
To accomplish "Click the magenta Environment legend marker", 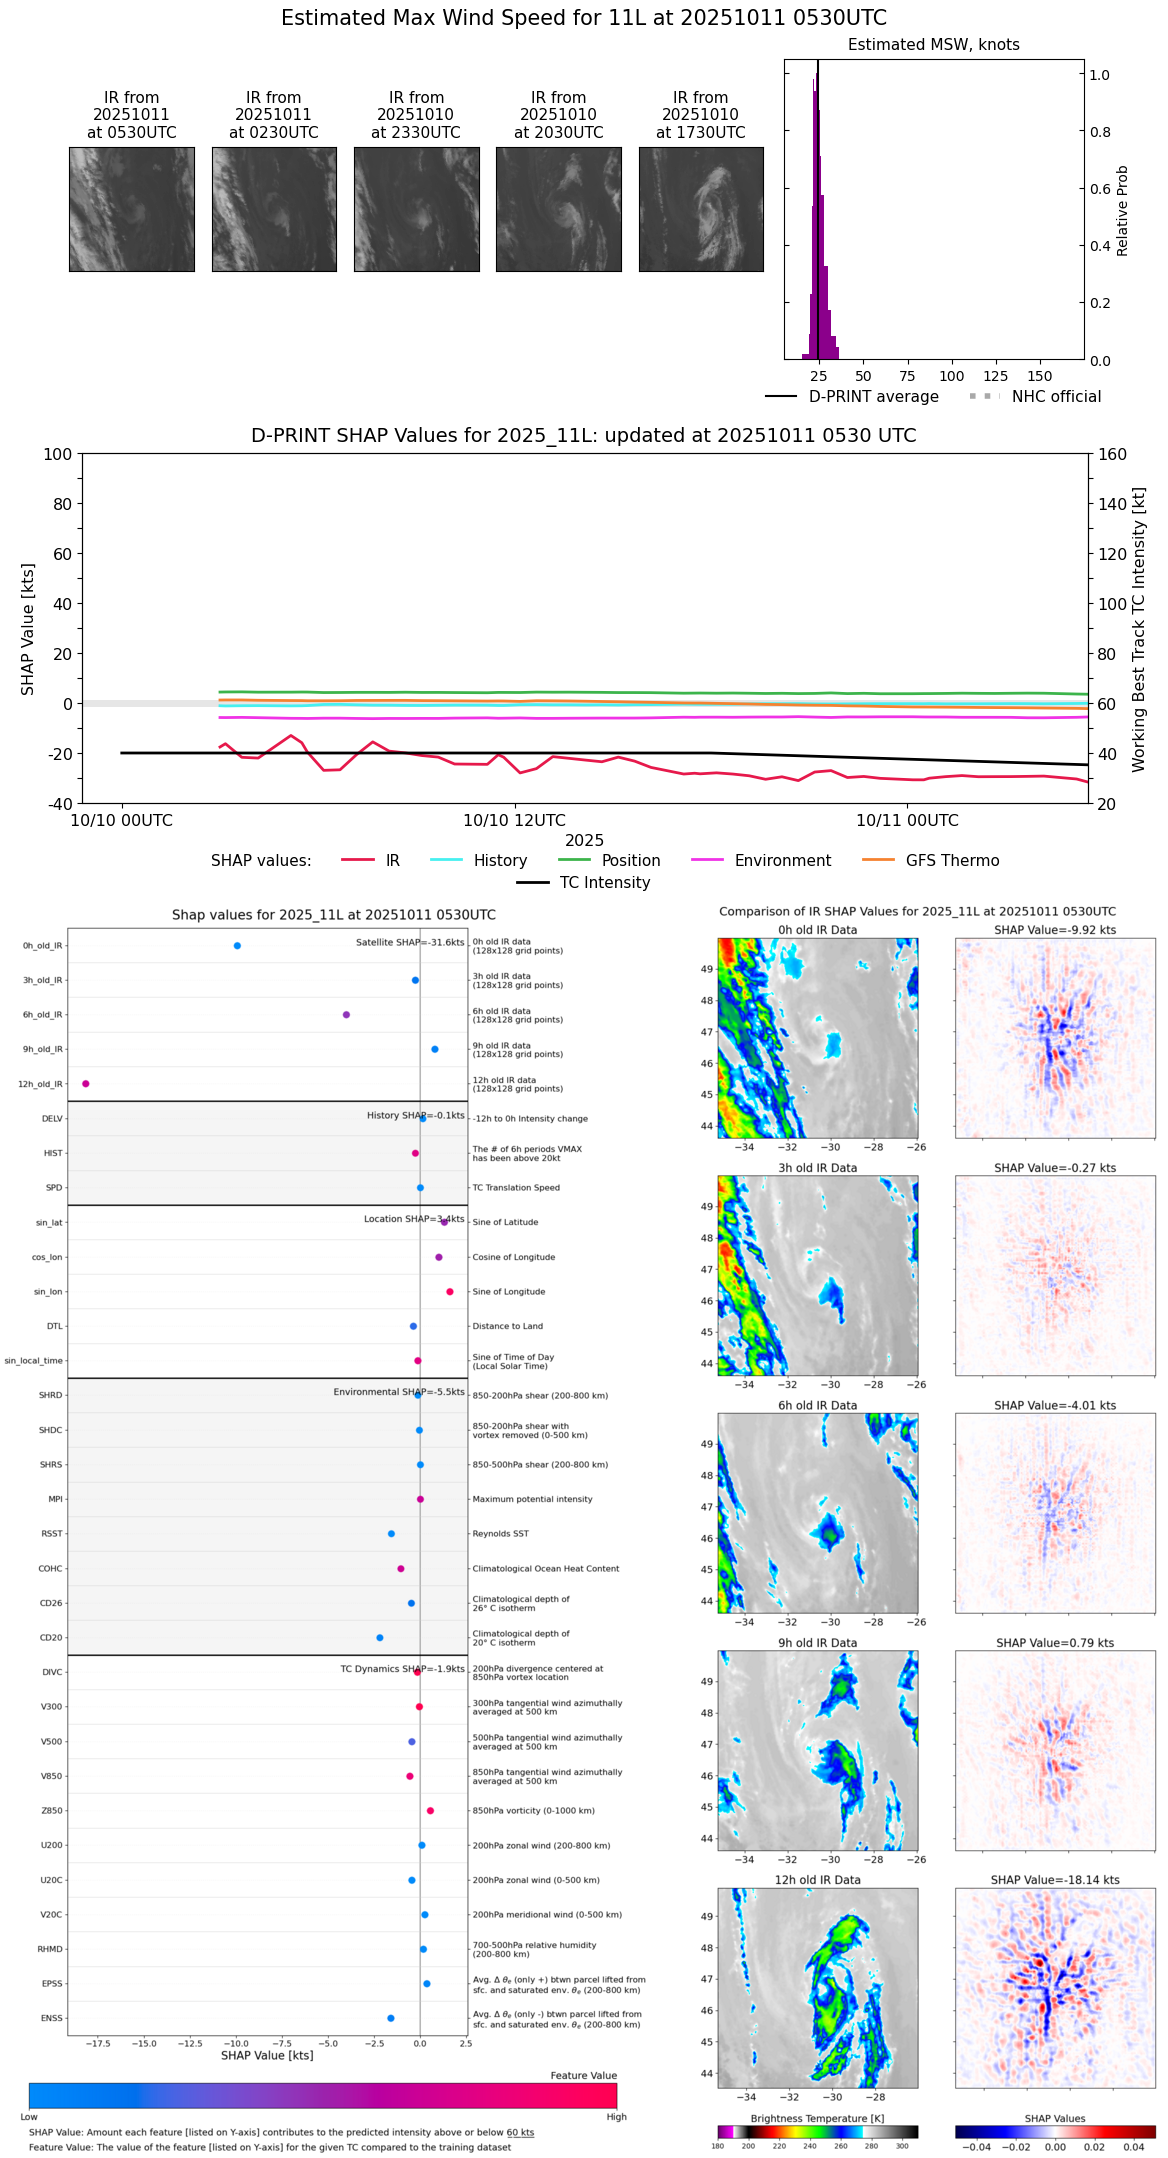I will coord(707,860).
